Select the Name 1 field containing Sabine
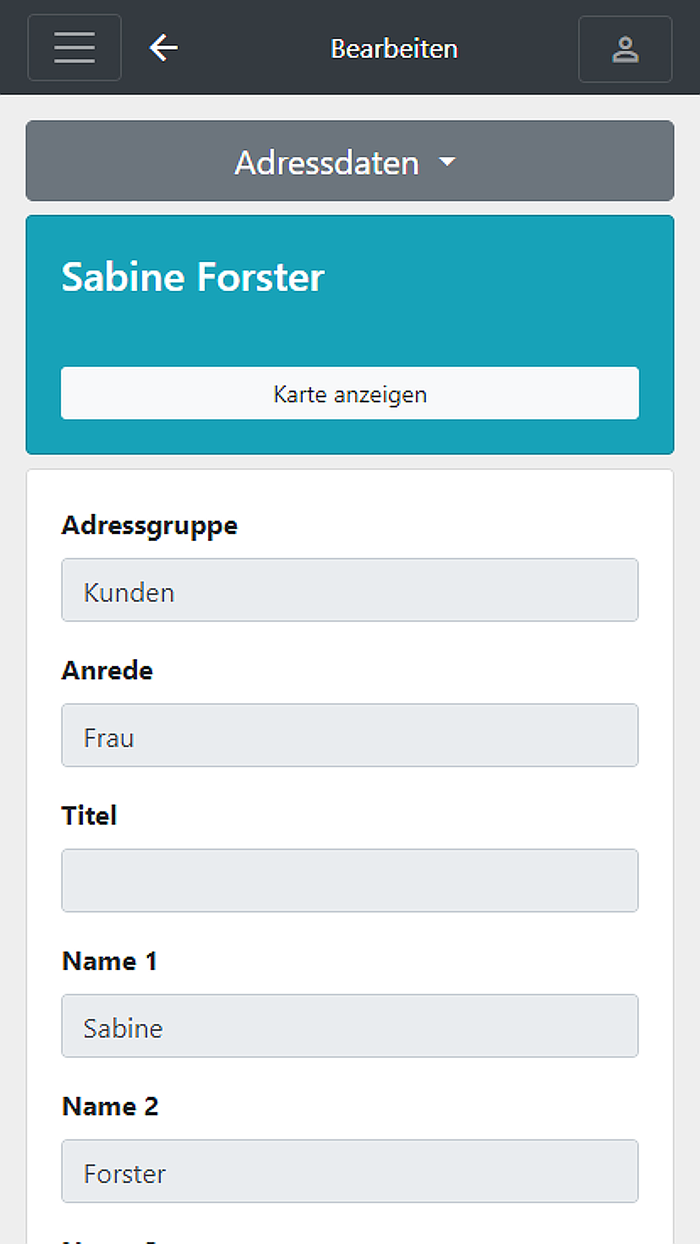The height and width of the screenshot is (1244, 700). (350, 1026)
